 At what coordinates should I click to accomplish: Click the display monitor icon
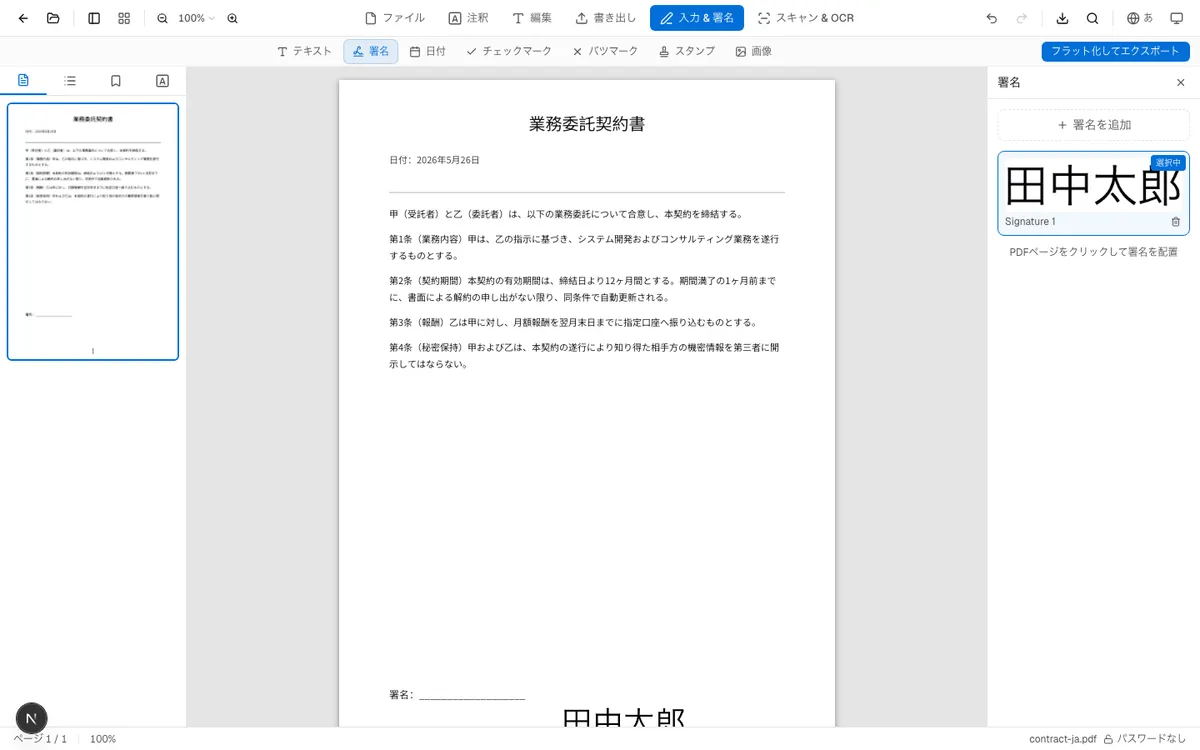pyautogui.click(x=1176, y=18)
